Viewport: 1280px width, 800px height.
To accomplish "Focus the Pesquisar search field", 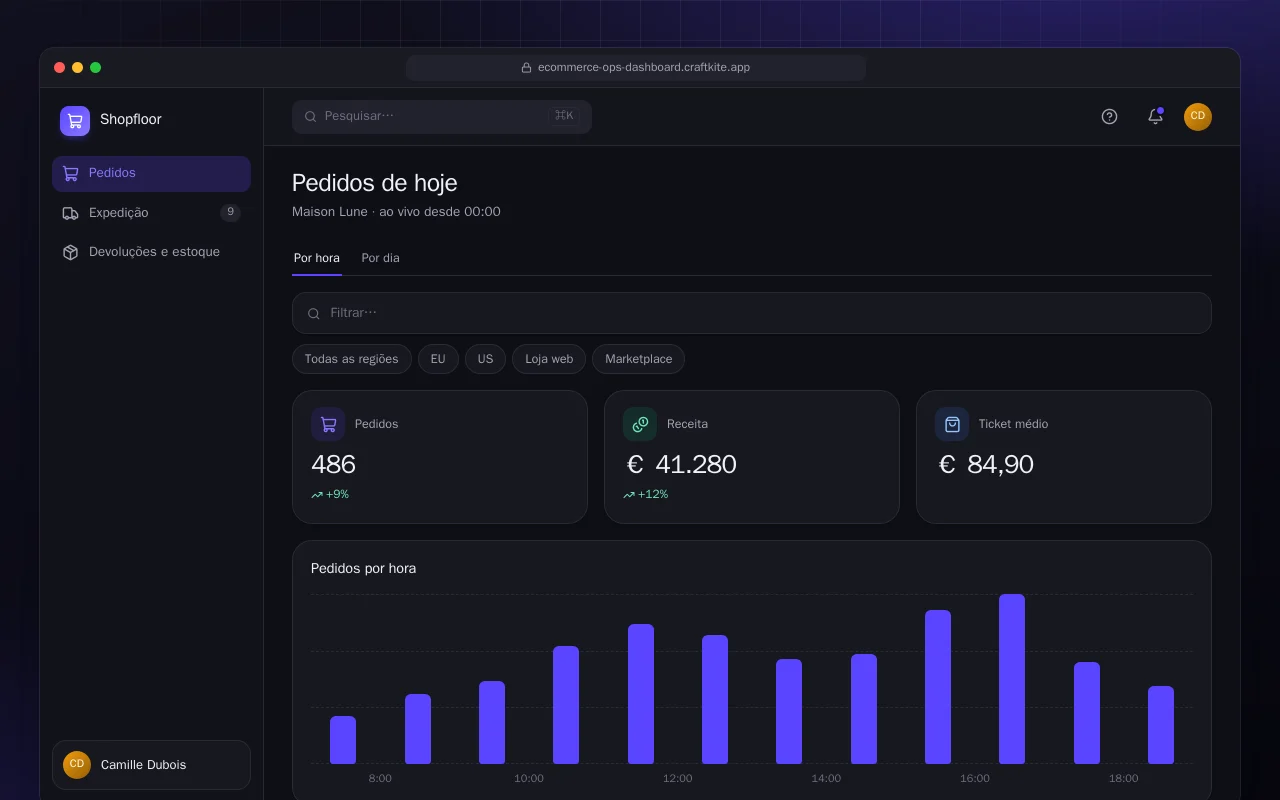I will point(442,116).
